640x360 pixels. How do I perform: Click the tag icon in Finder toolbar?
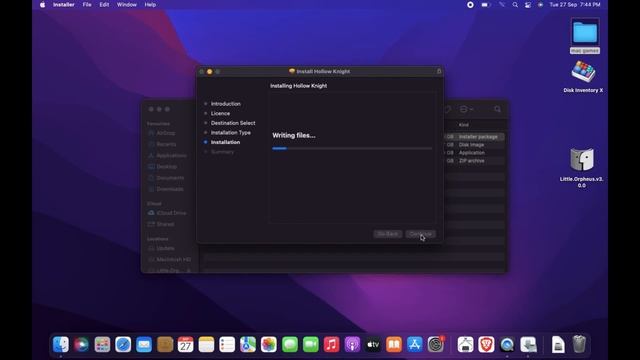coord(448,109)
